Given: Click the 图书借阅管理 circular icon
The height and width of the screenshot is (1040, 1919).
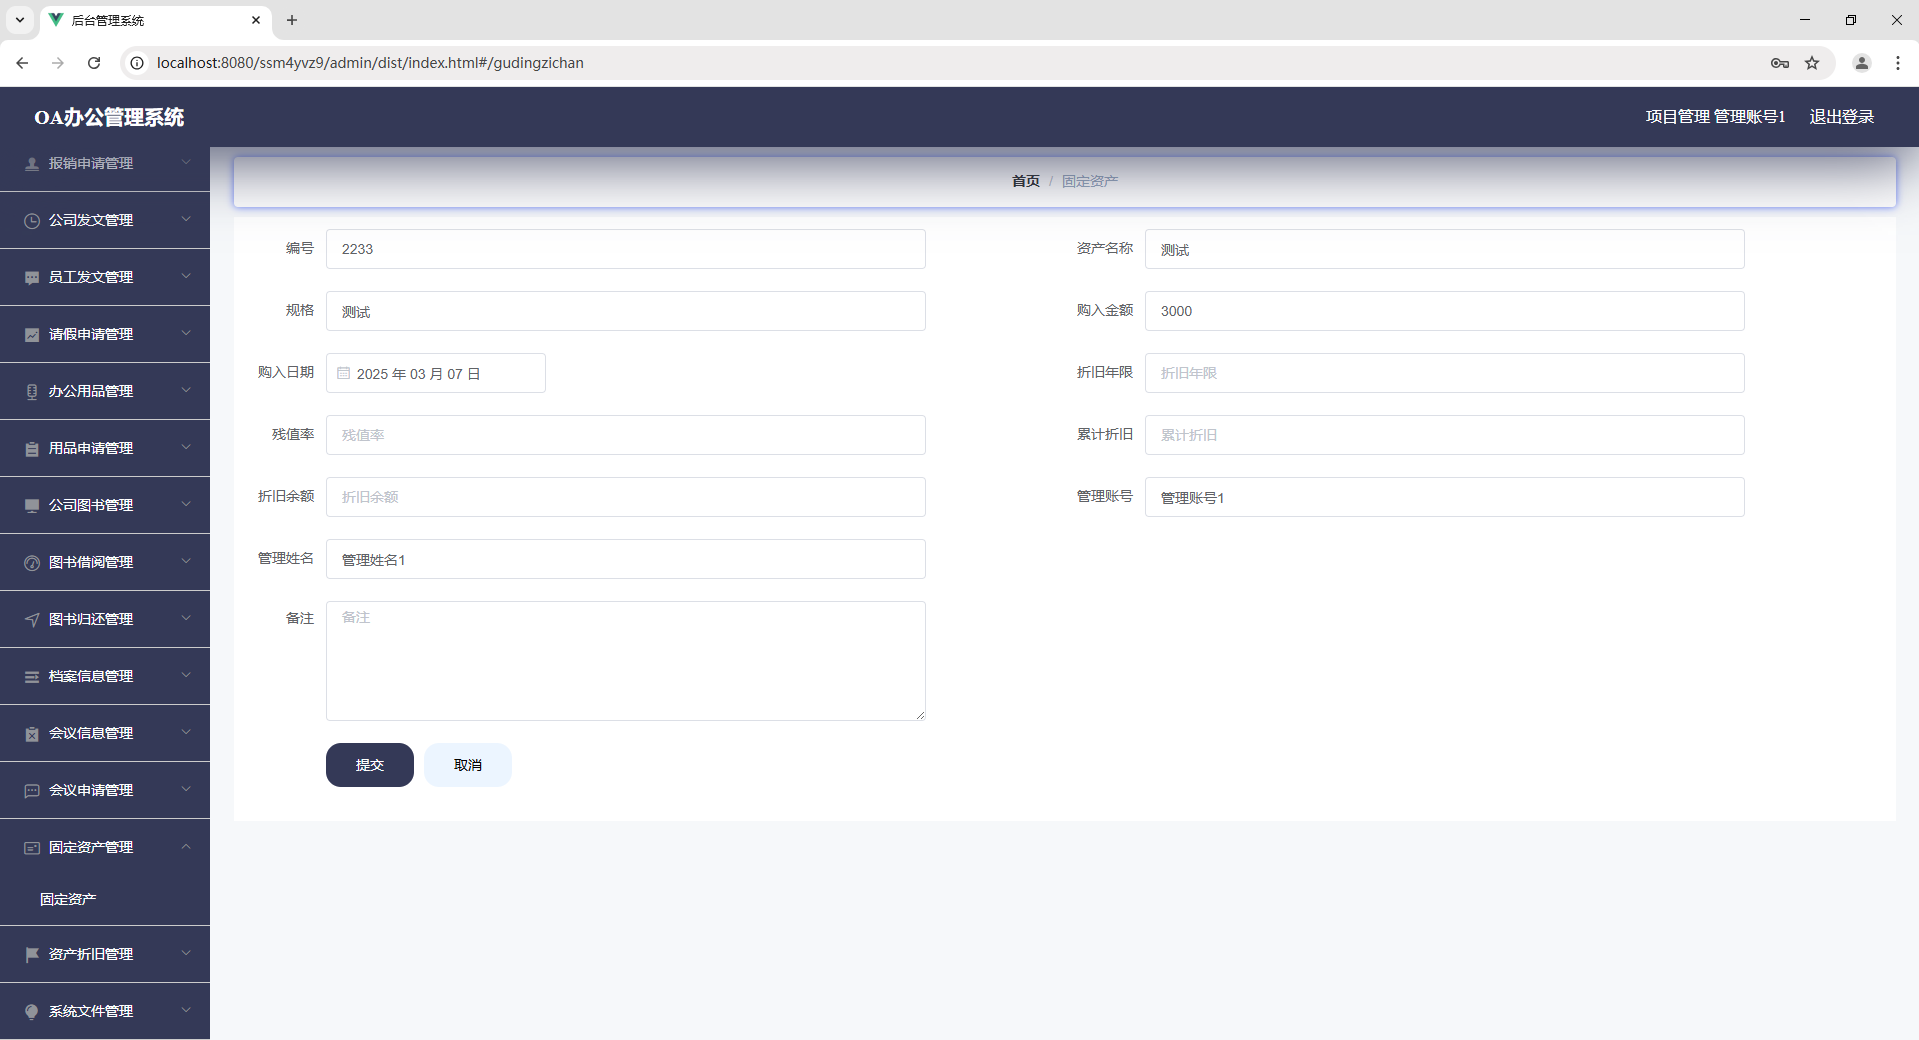Looking at the screenshot, I should point(31,562).
